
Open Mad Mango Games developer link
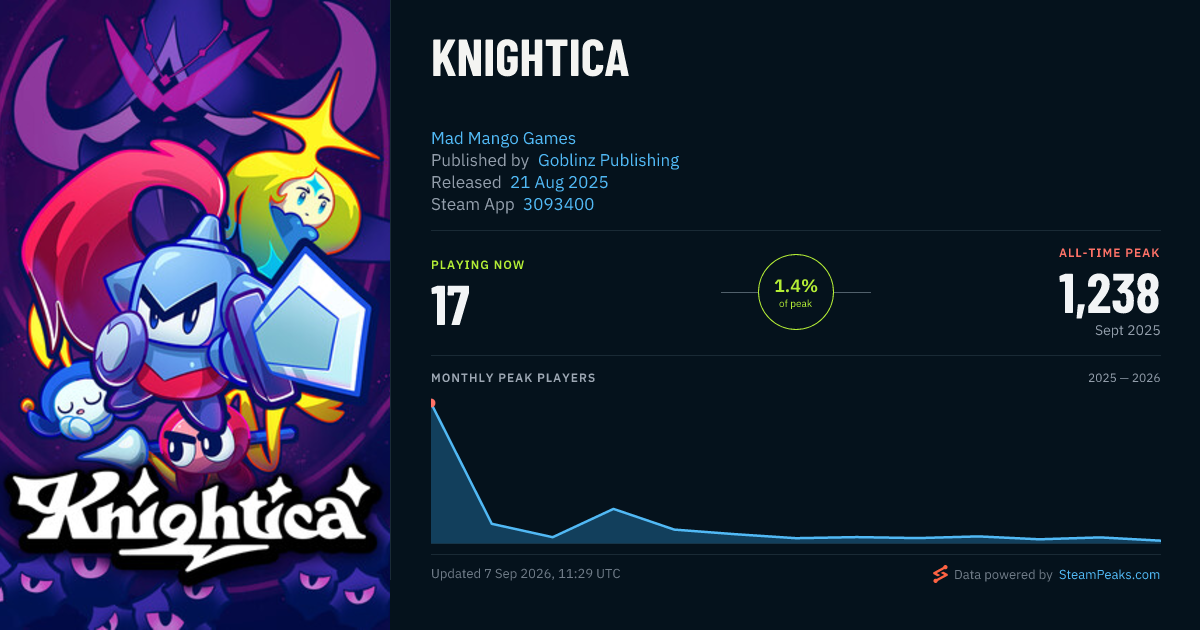click(x=503, y=138)
